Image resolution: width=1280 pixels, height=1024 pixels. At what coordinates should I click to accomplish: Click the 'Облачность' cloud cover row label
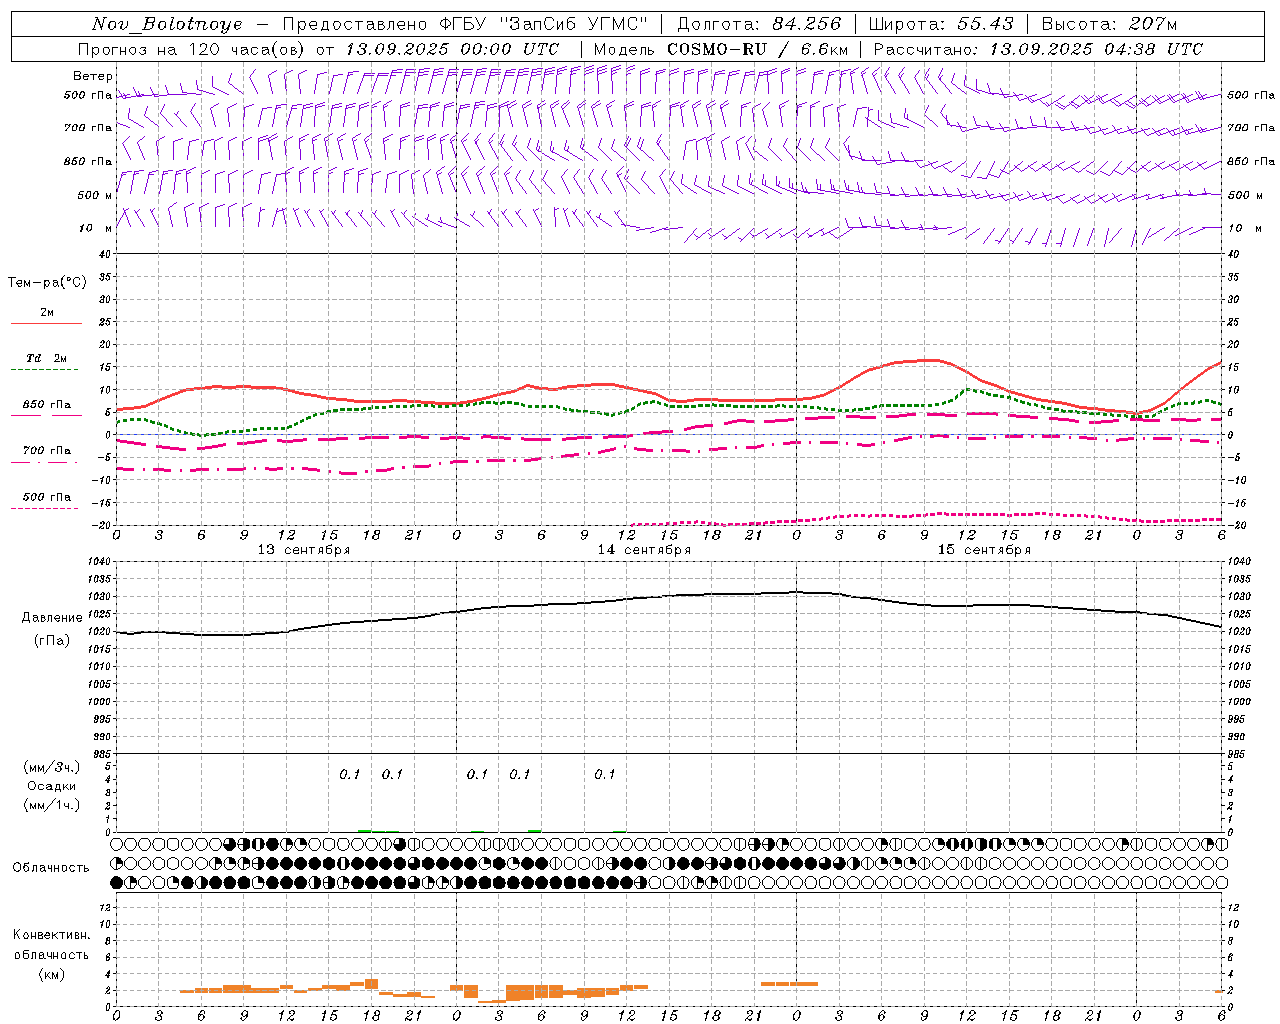coord(51,867)
